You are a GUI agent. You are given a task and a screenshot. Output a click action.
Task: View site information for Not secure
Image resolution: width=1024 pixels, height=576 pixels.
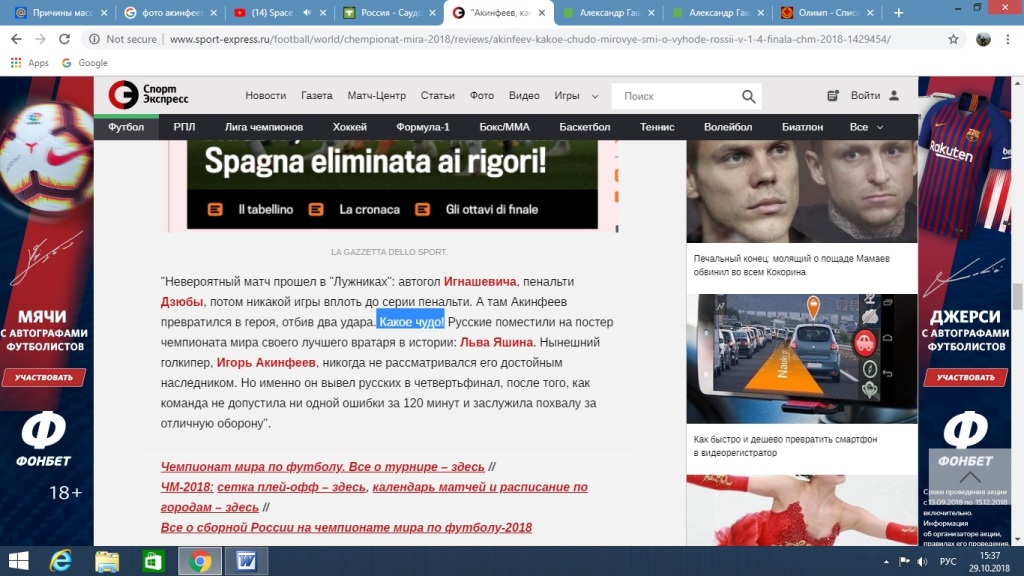coord(123,39)
